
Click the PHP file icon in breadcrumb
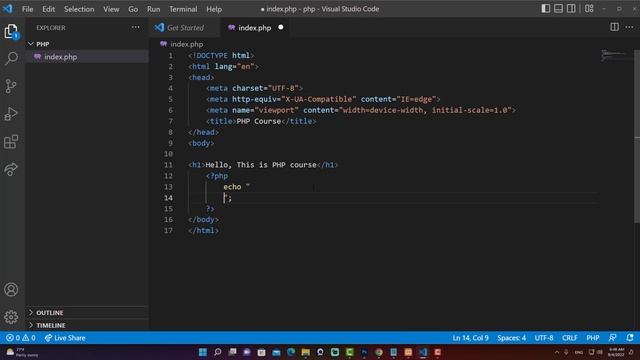pos(164,44)
